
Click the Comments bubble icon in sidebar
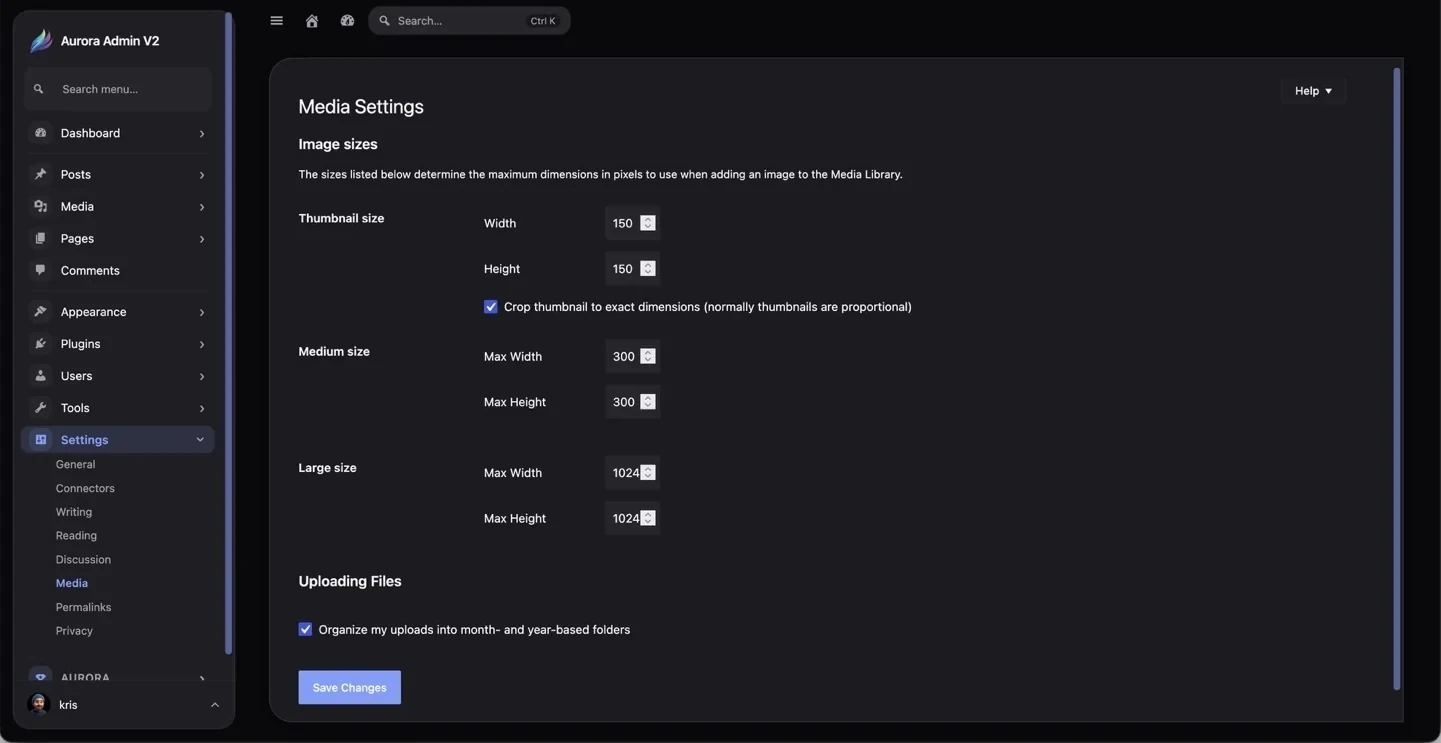click(40, 270)
